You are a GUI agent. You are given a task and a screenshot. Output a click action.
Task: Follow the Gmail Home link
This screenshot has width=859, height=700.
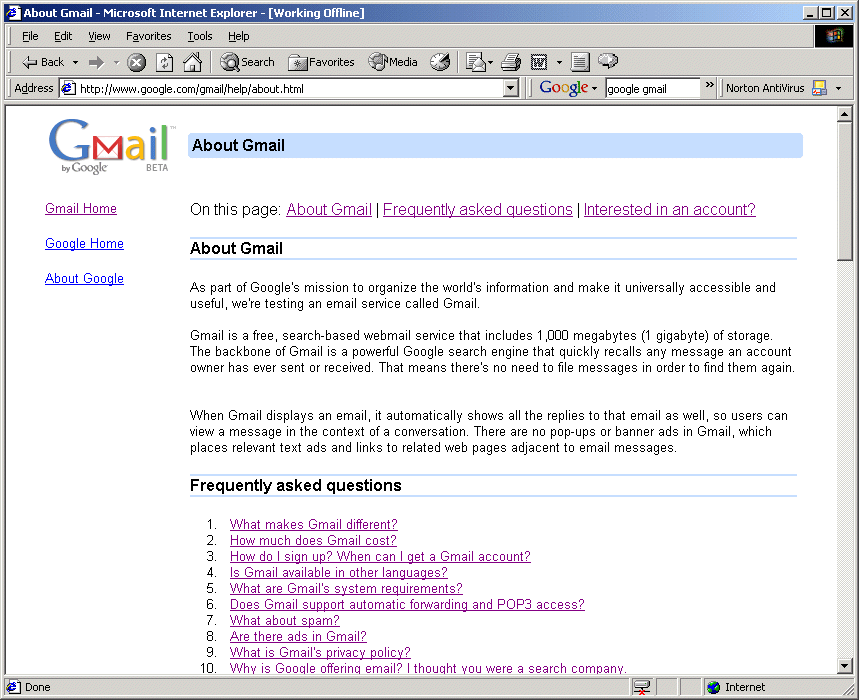coord(81,209)
